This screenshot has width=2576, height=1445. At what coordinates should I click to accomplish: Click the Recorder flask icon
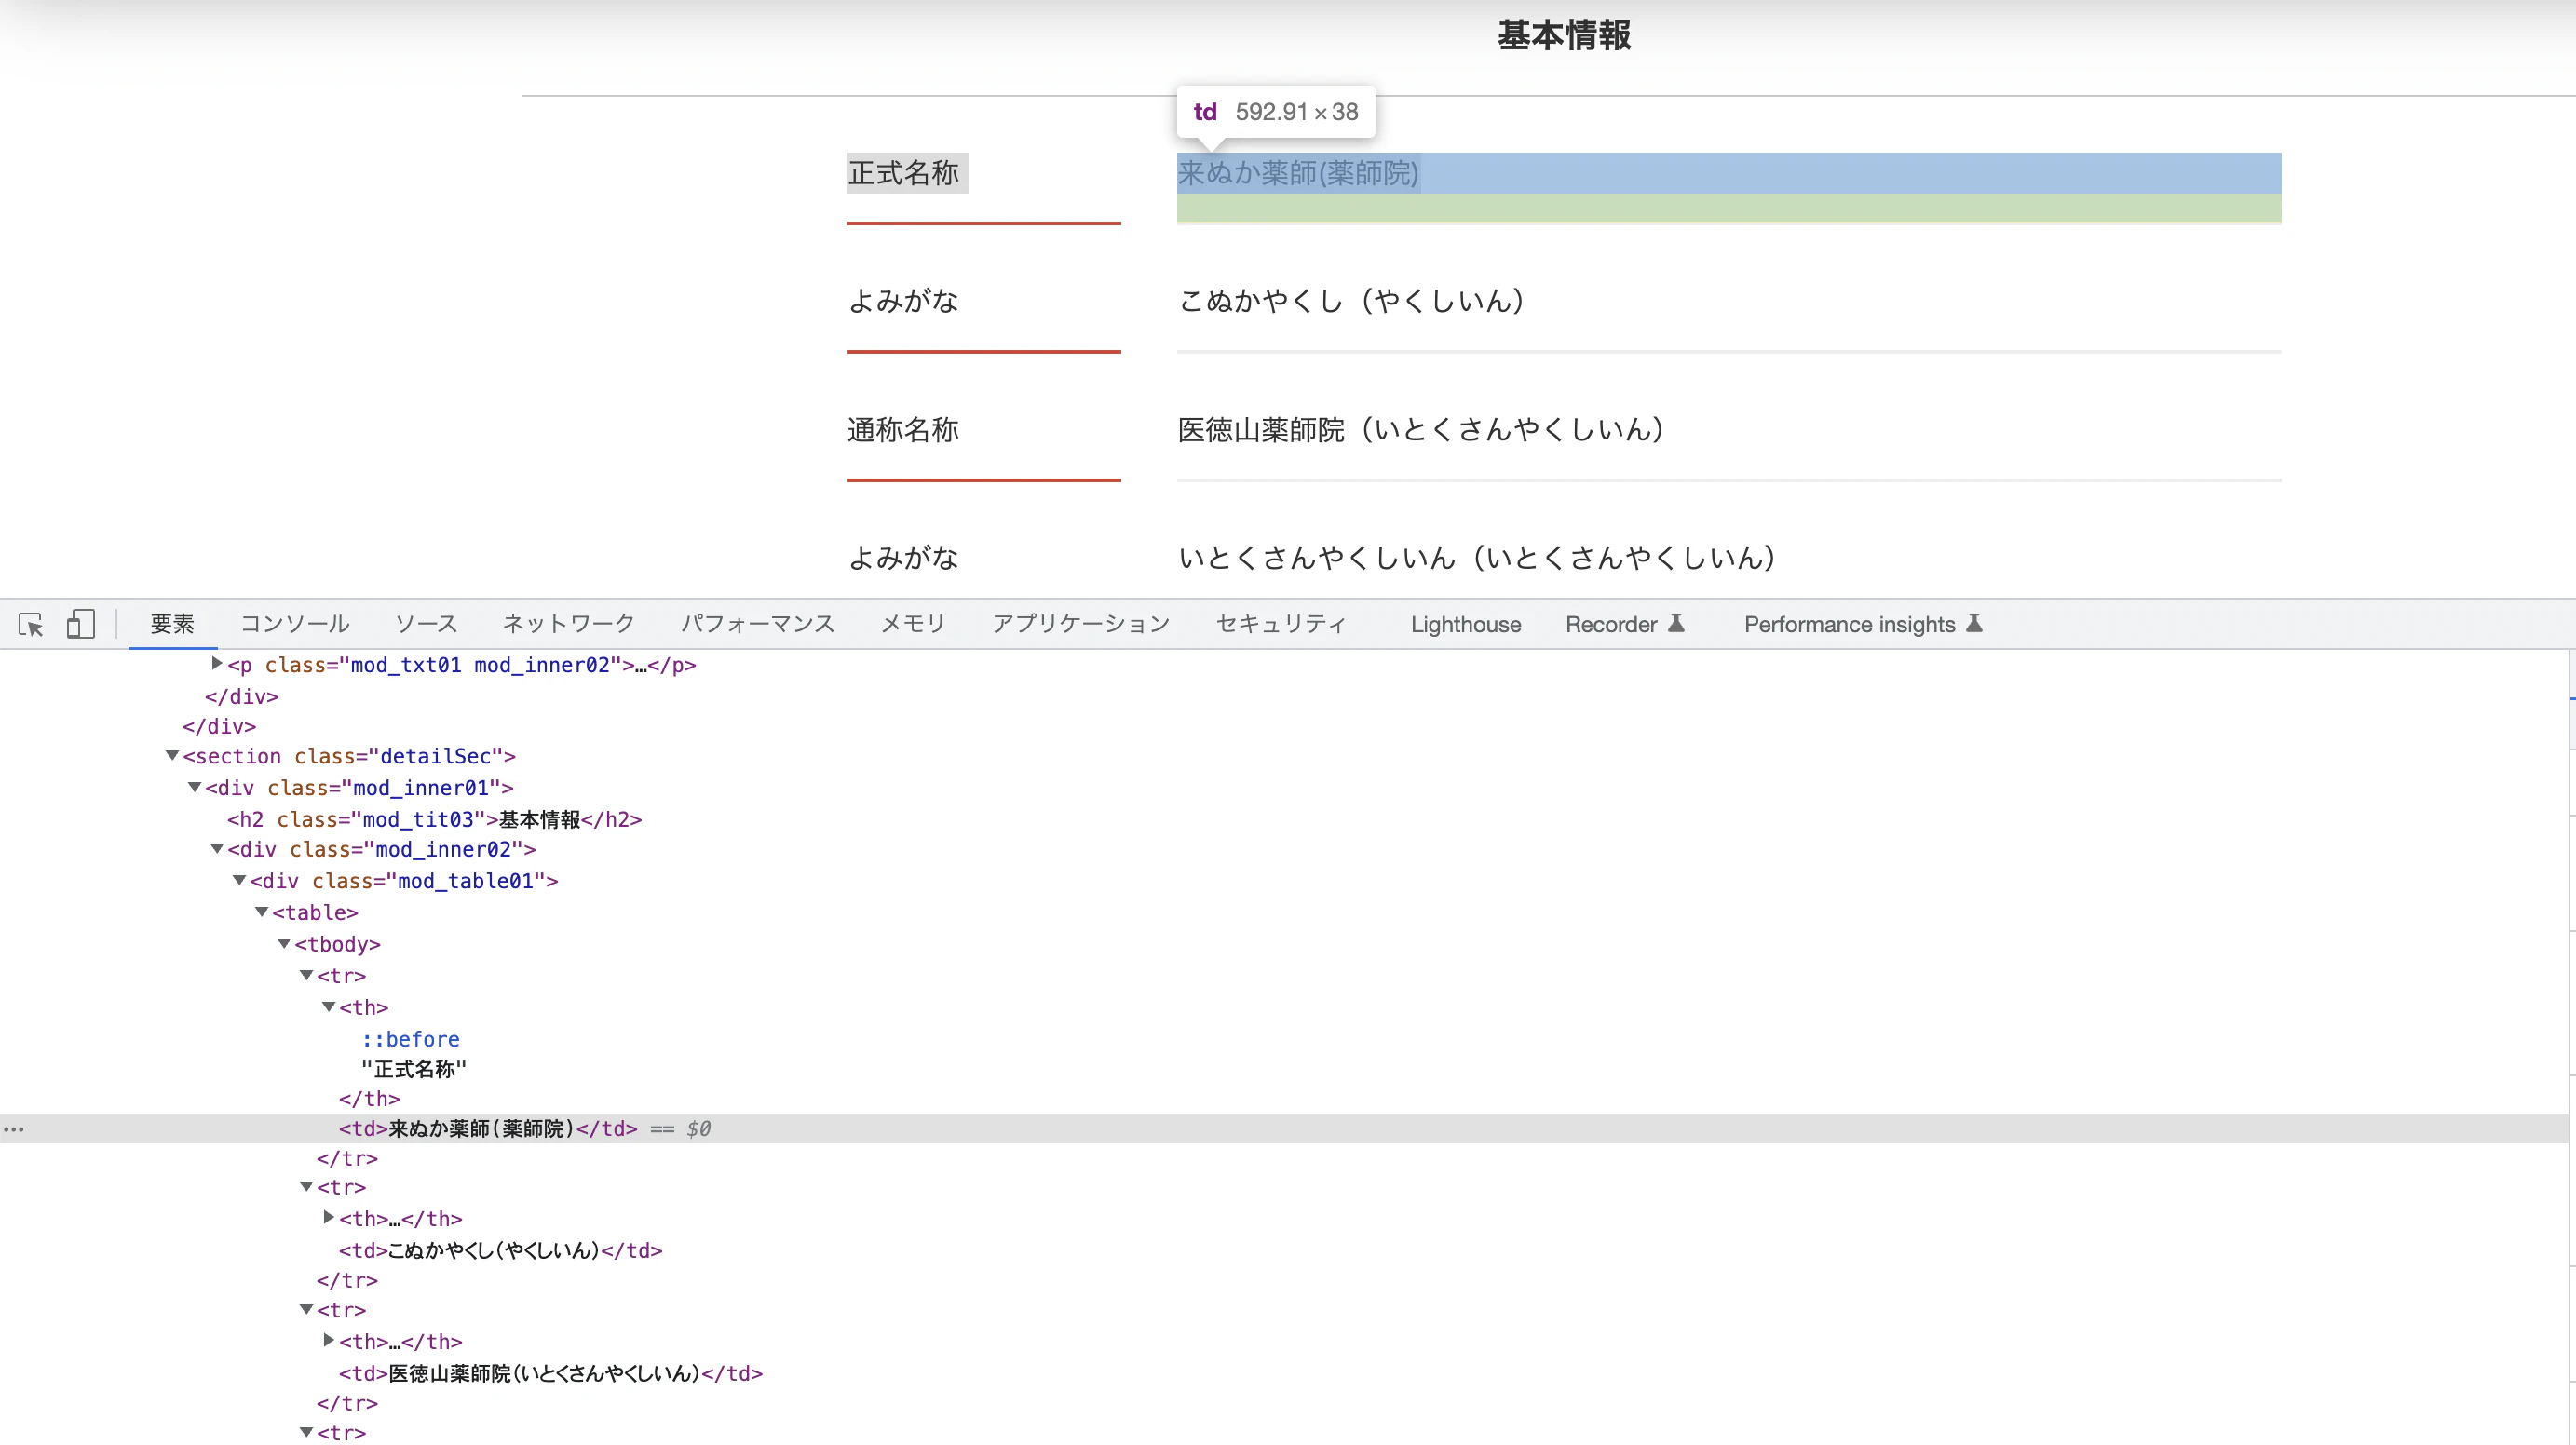1677,623
